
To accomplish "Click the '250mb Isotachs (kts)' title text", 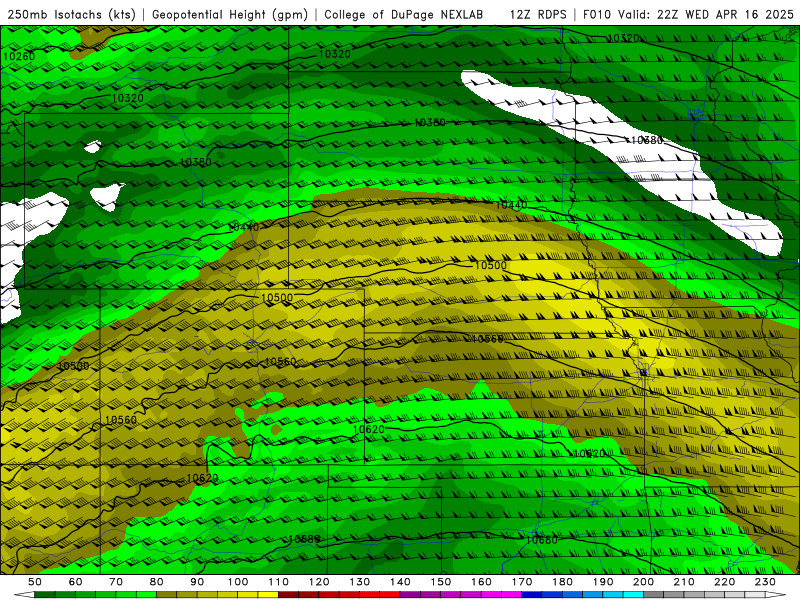I will pyautogui.click(x=71, y=15).
